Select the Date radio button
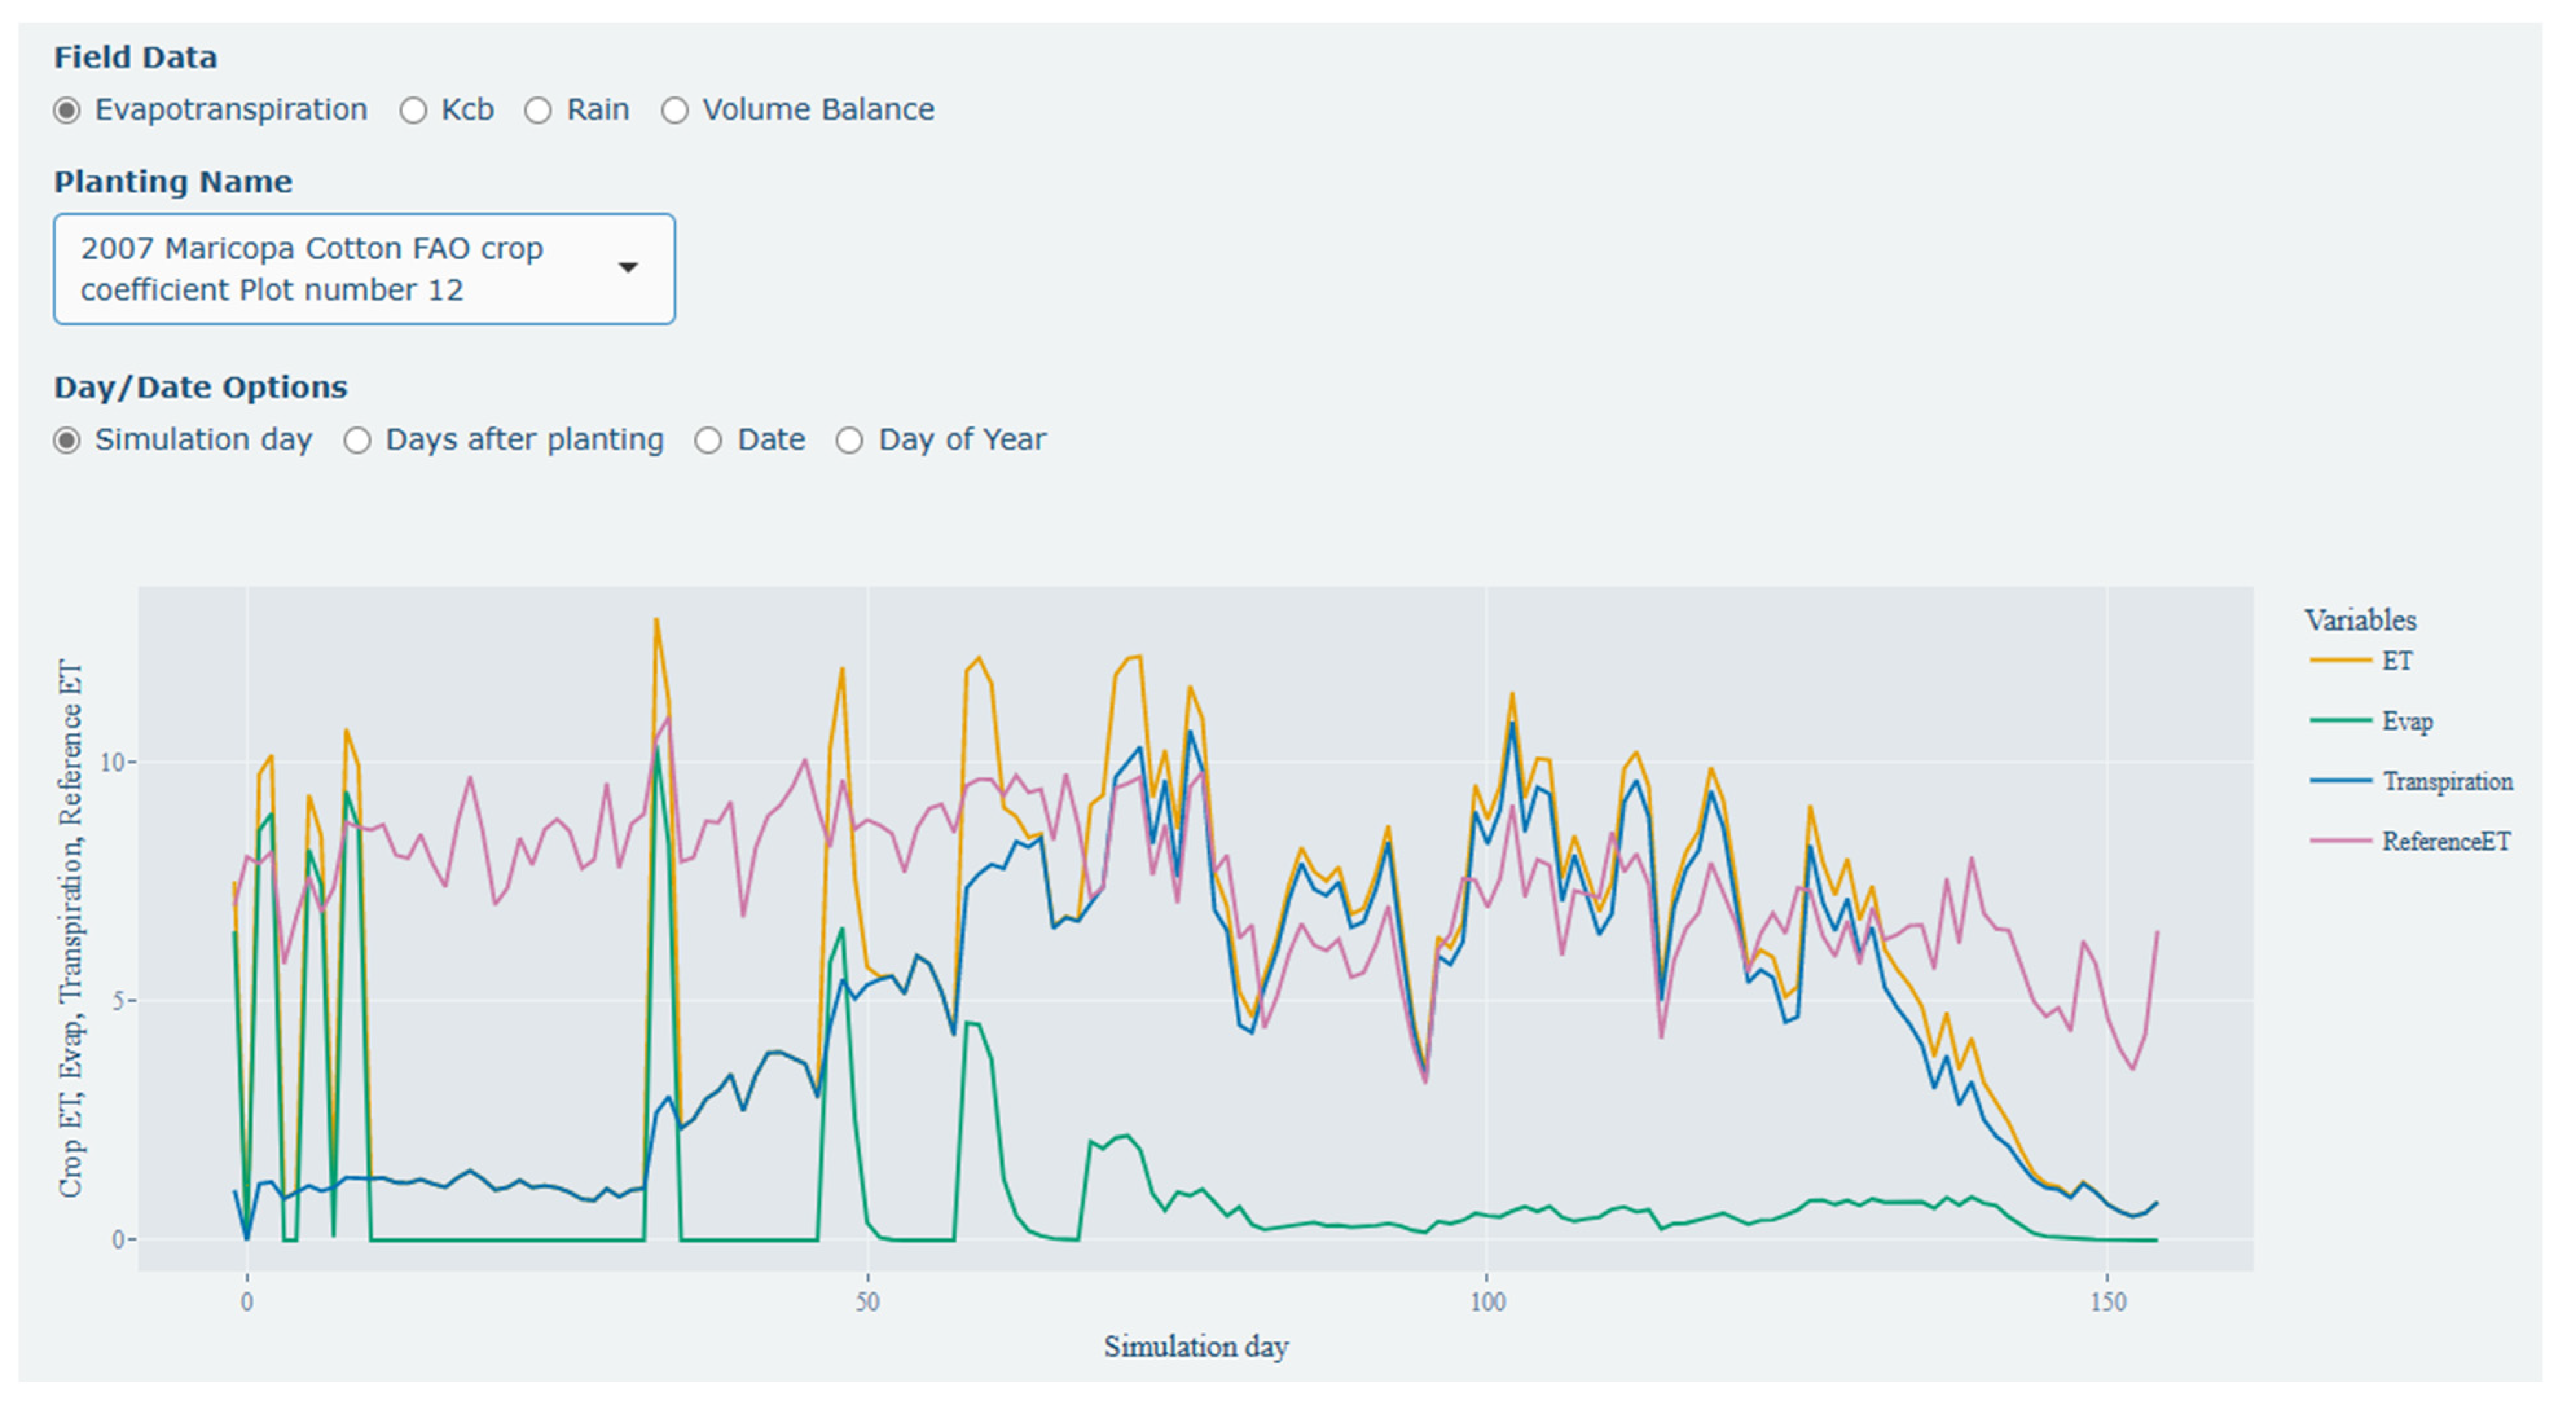 tap(708, 440)
